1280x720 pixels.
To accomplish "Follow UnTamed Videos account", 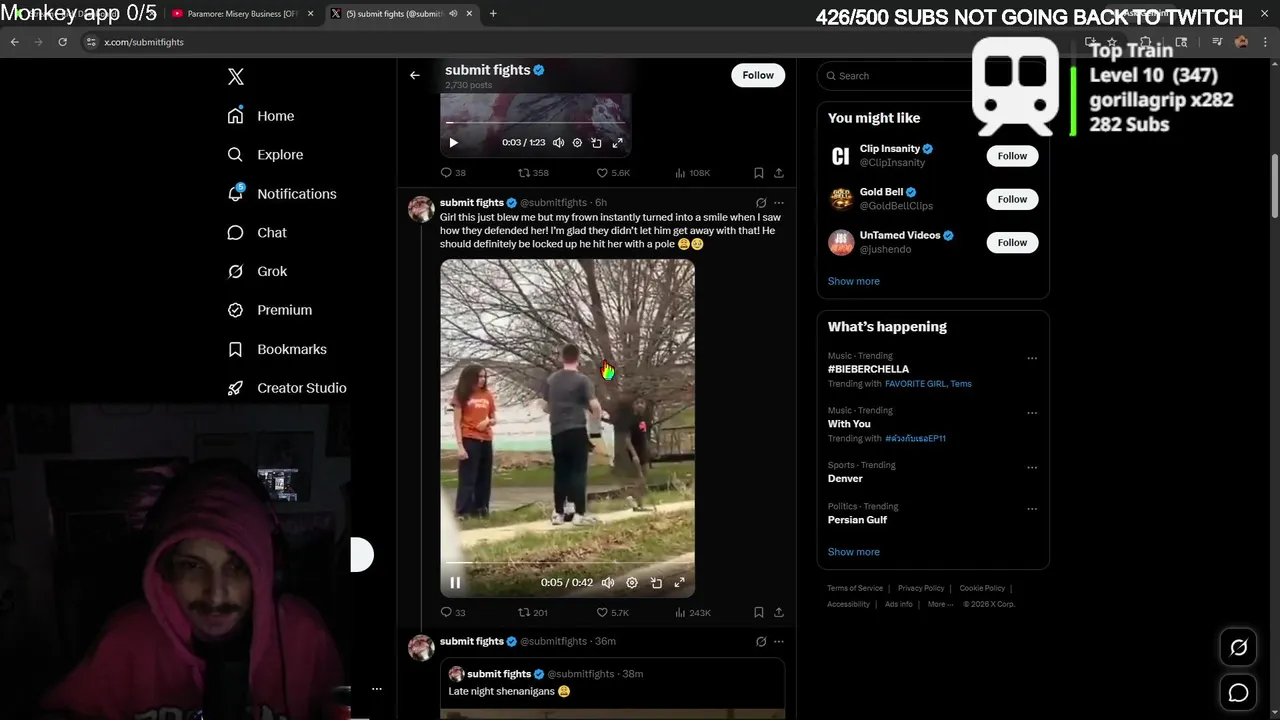I will tap(1012, 242).
